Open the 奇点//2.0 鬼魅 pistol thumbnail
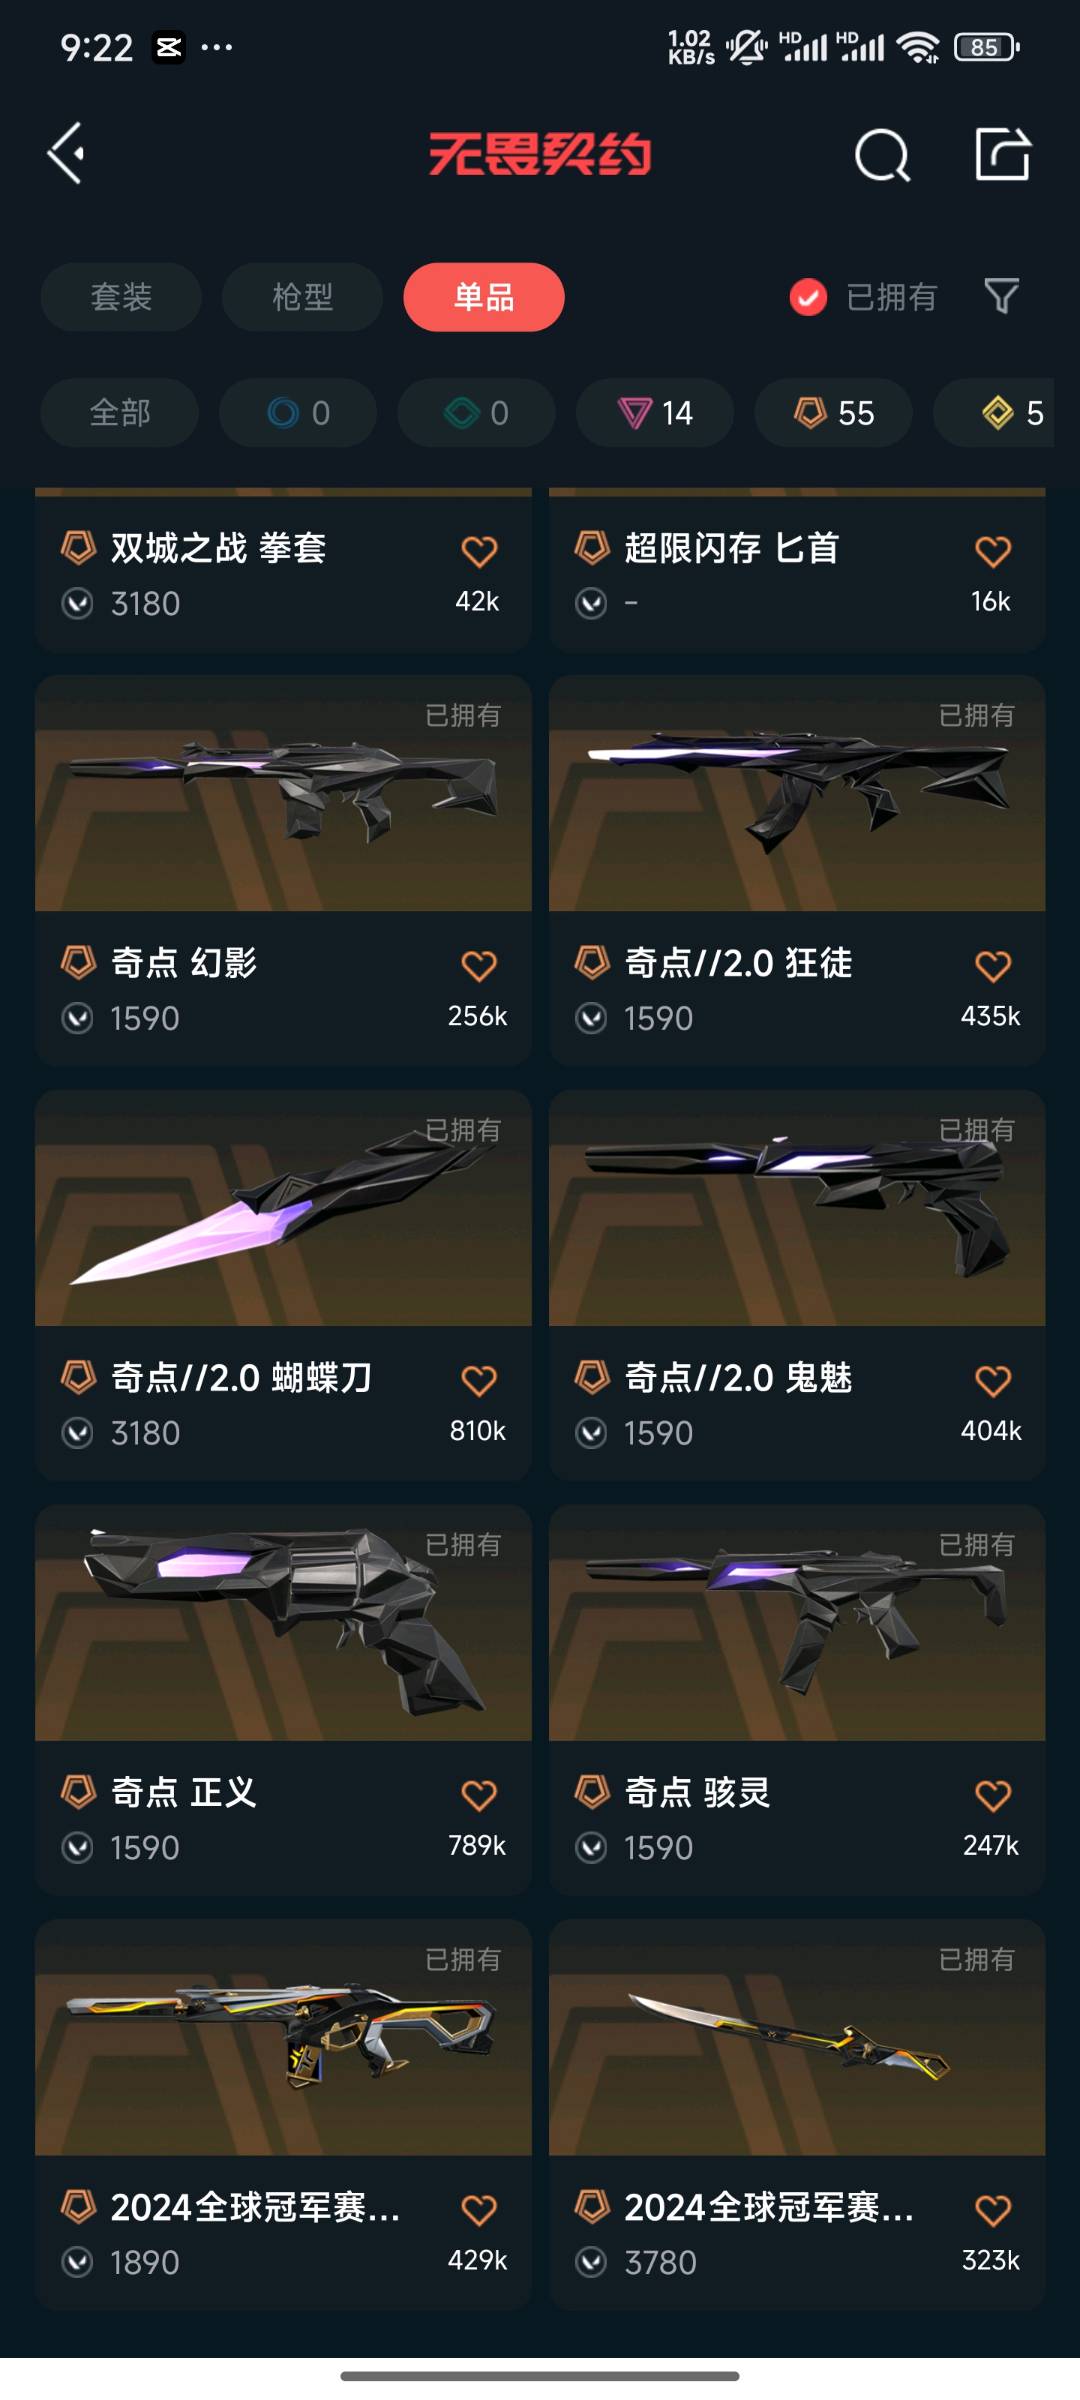The width and height of the screenshot is (1080, 2400). tap(797, 1208)
